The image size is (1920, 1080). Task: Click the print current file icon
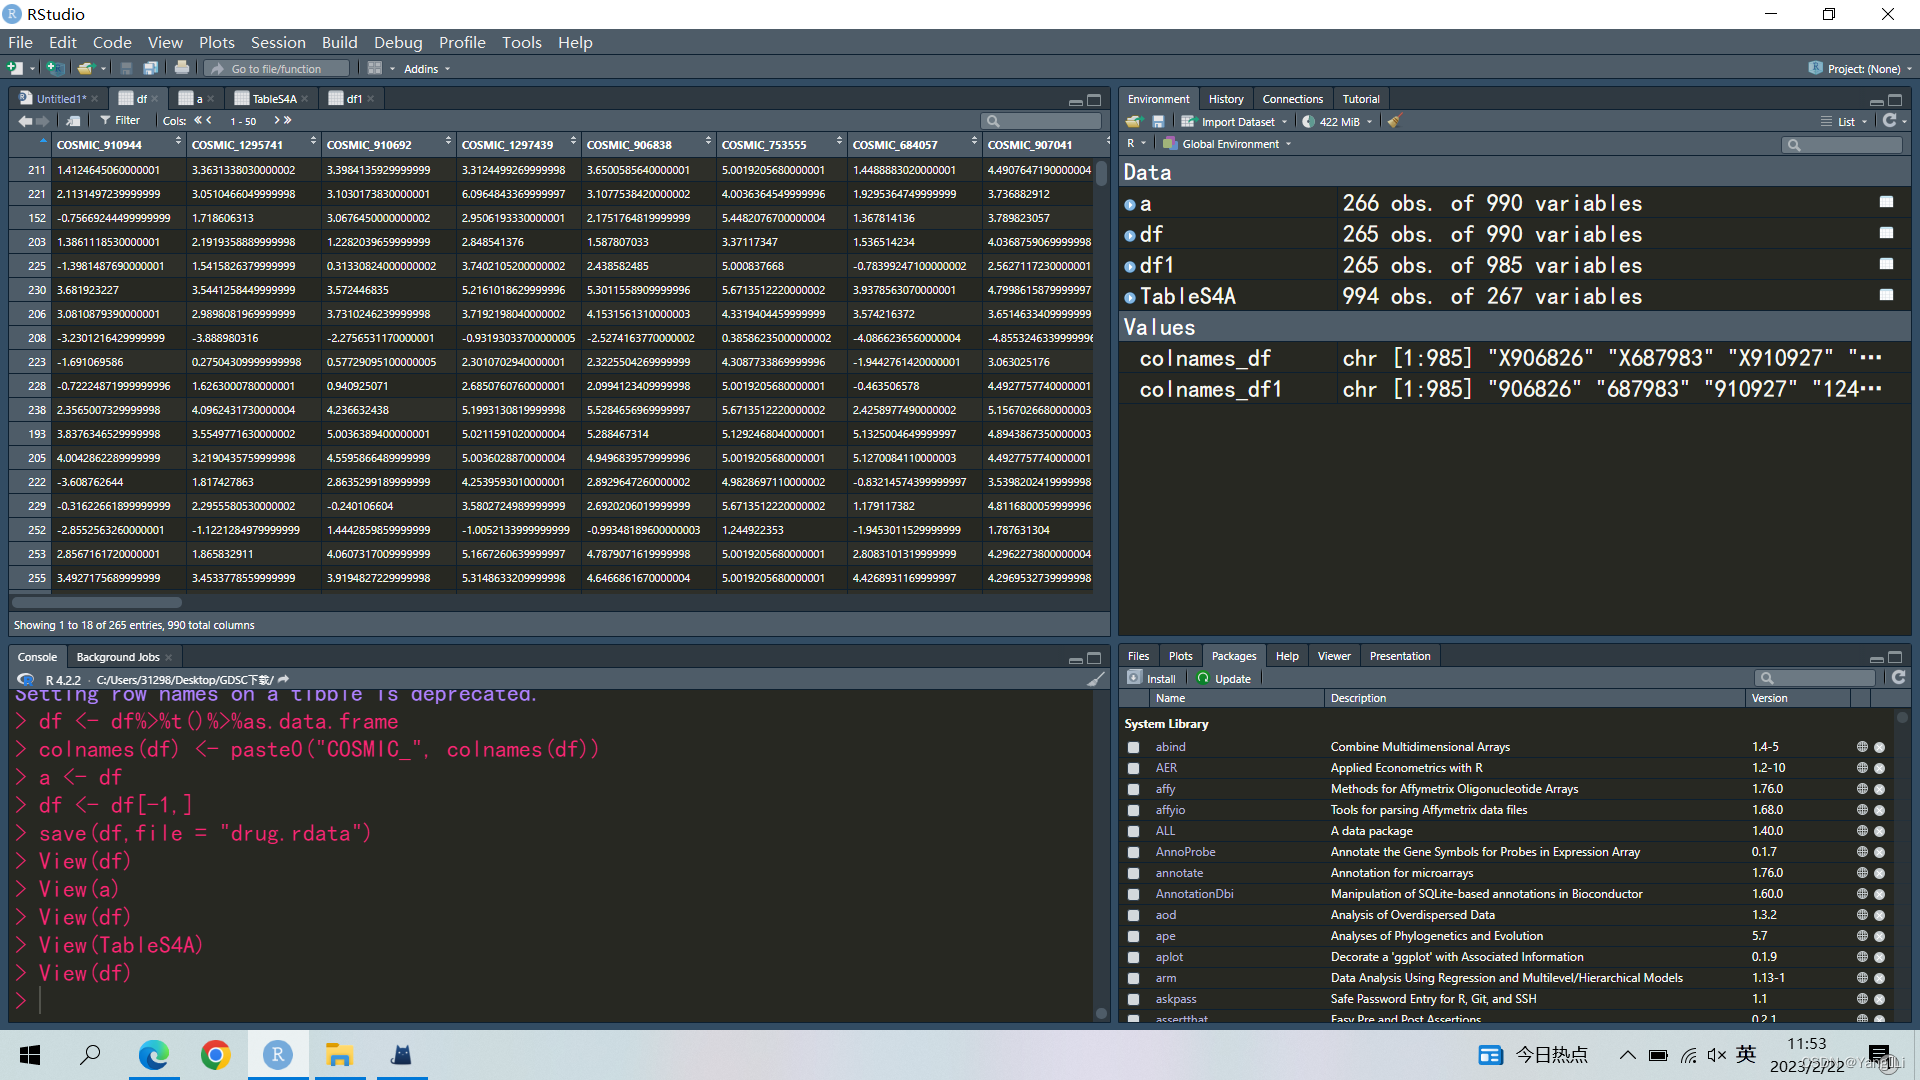point(181,68)
